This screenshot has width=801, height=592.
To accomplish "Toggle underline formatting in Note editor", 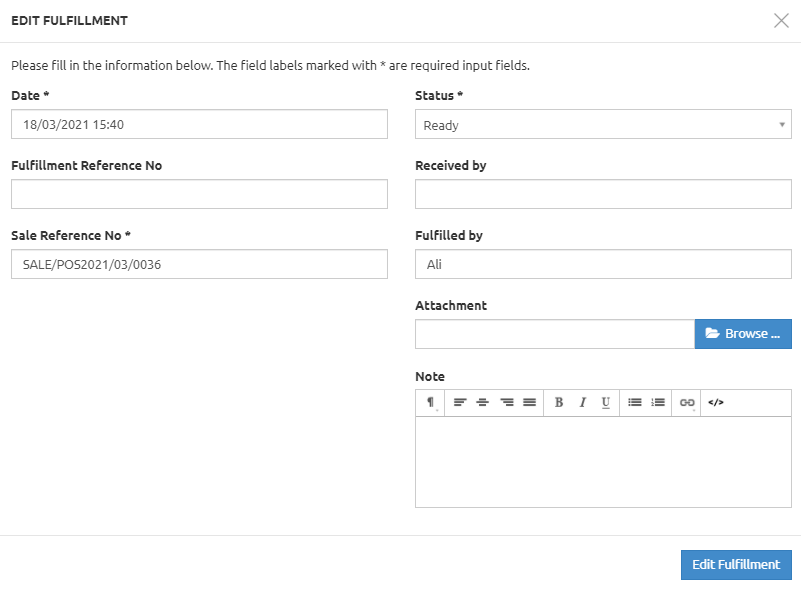I will (x=606, y=402).
